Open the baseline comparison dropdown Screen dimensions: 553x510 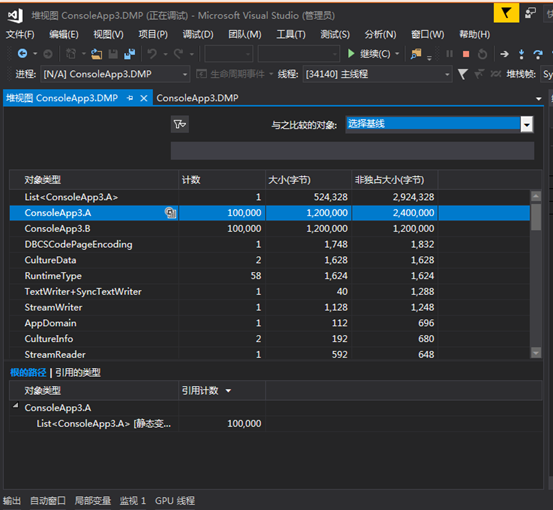click(527, 125)
